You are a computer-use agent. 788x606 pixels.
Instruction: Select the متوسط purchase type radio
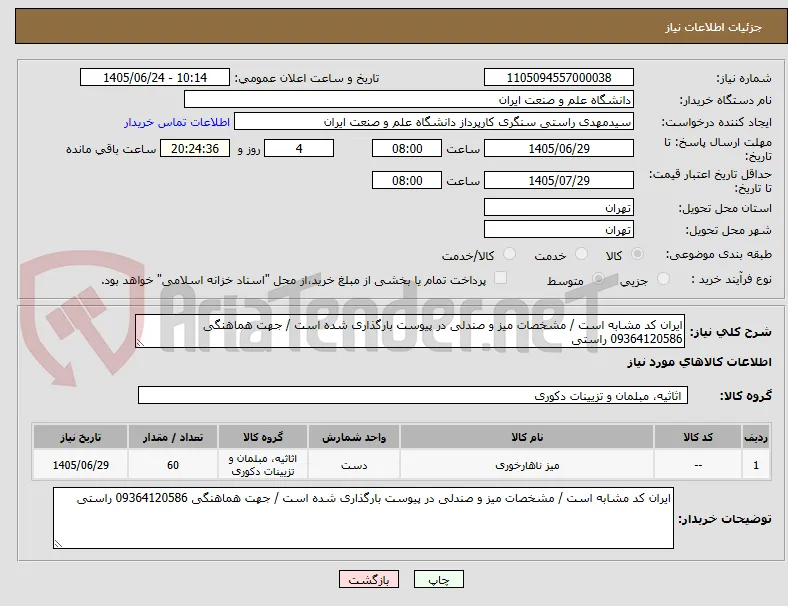[598, 278]
